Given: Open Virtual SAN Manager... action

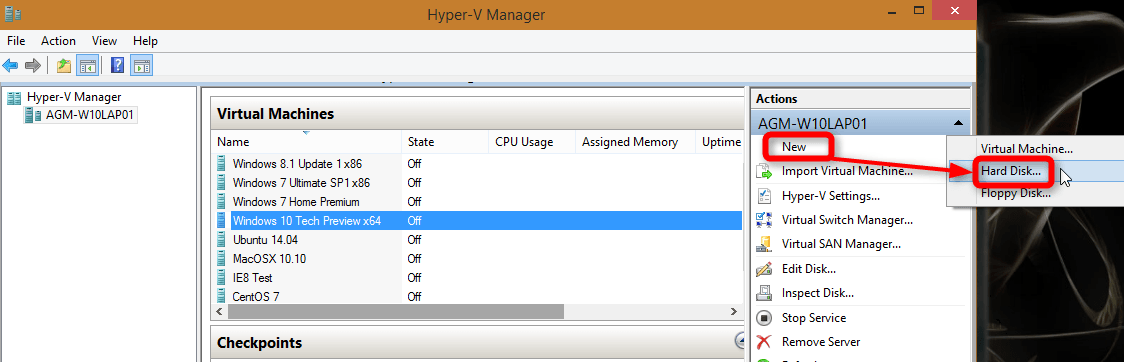Looking at the screenshot, I should [x=841, y=244].
